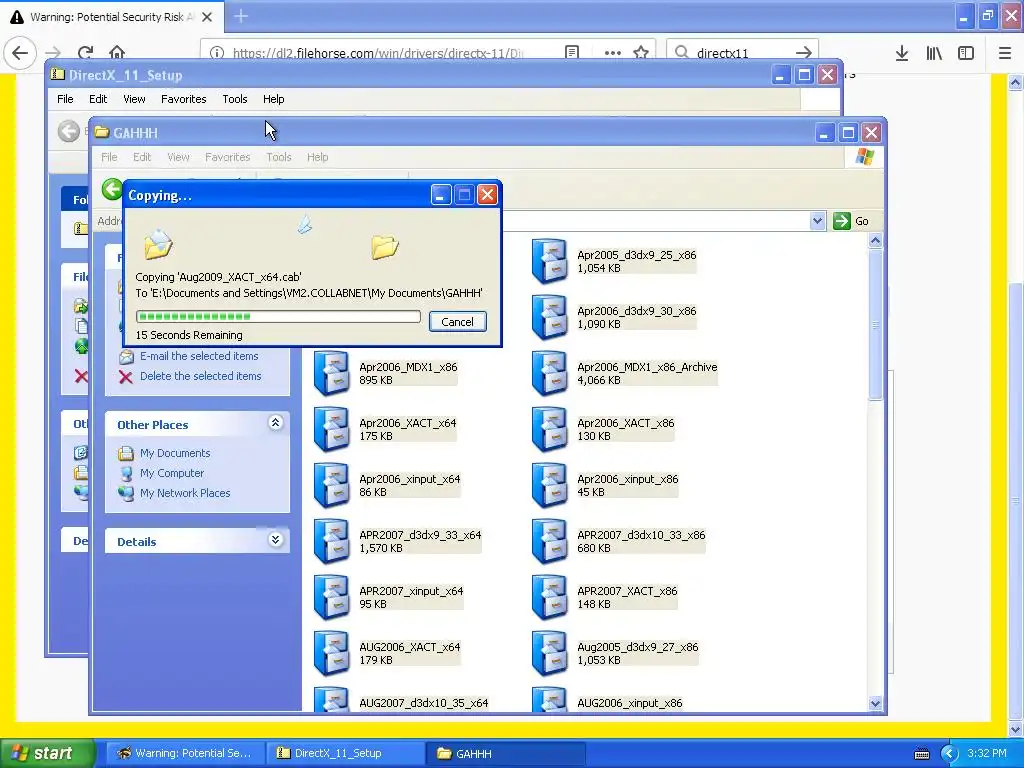The image size is (1024, 768).
Task: Click the GAHHH green back button
Action: [112, 189]
